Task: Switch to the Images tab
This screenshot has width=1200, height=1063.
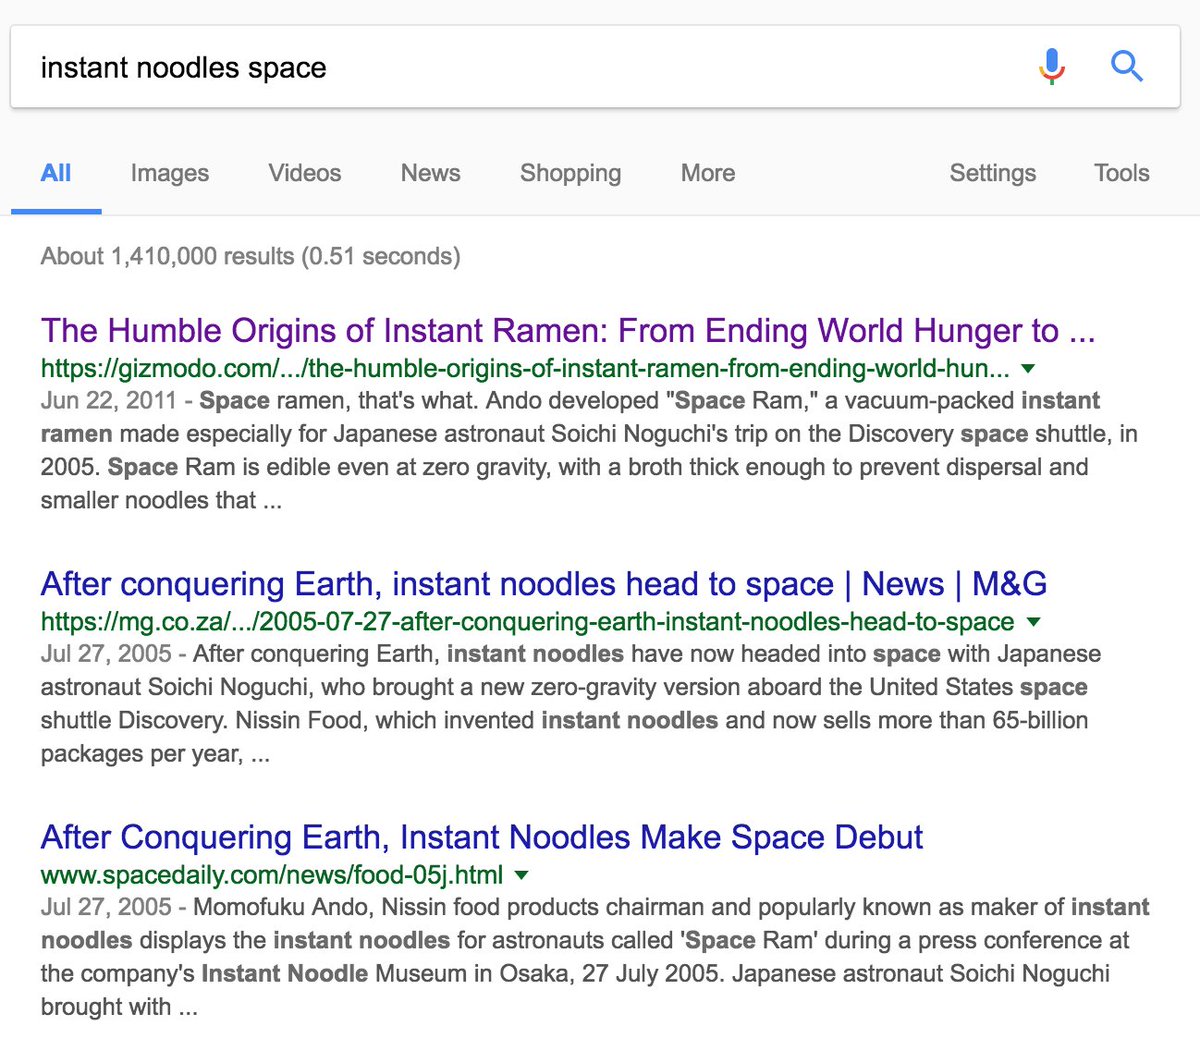Action: coord(170,173)
